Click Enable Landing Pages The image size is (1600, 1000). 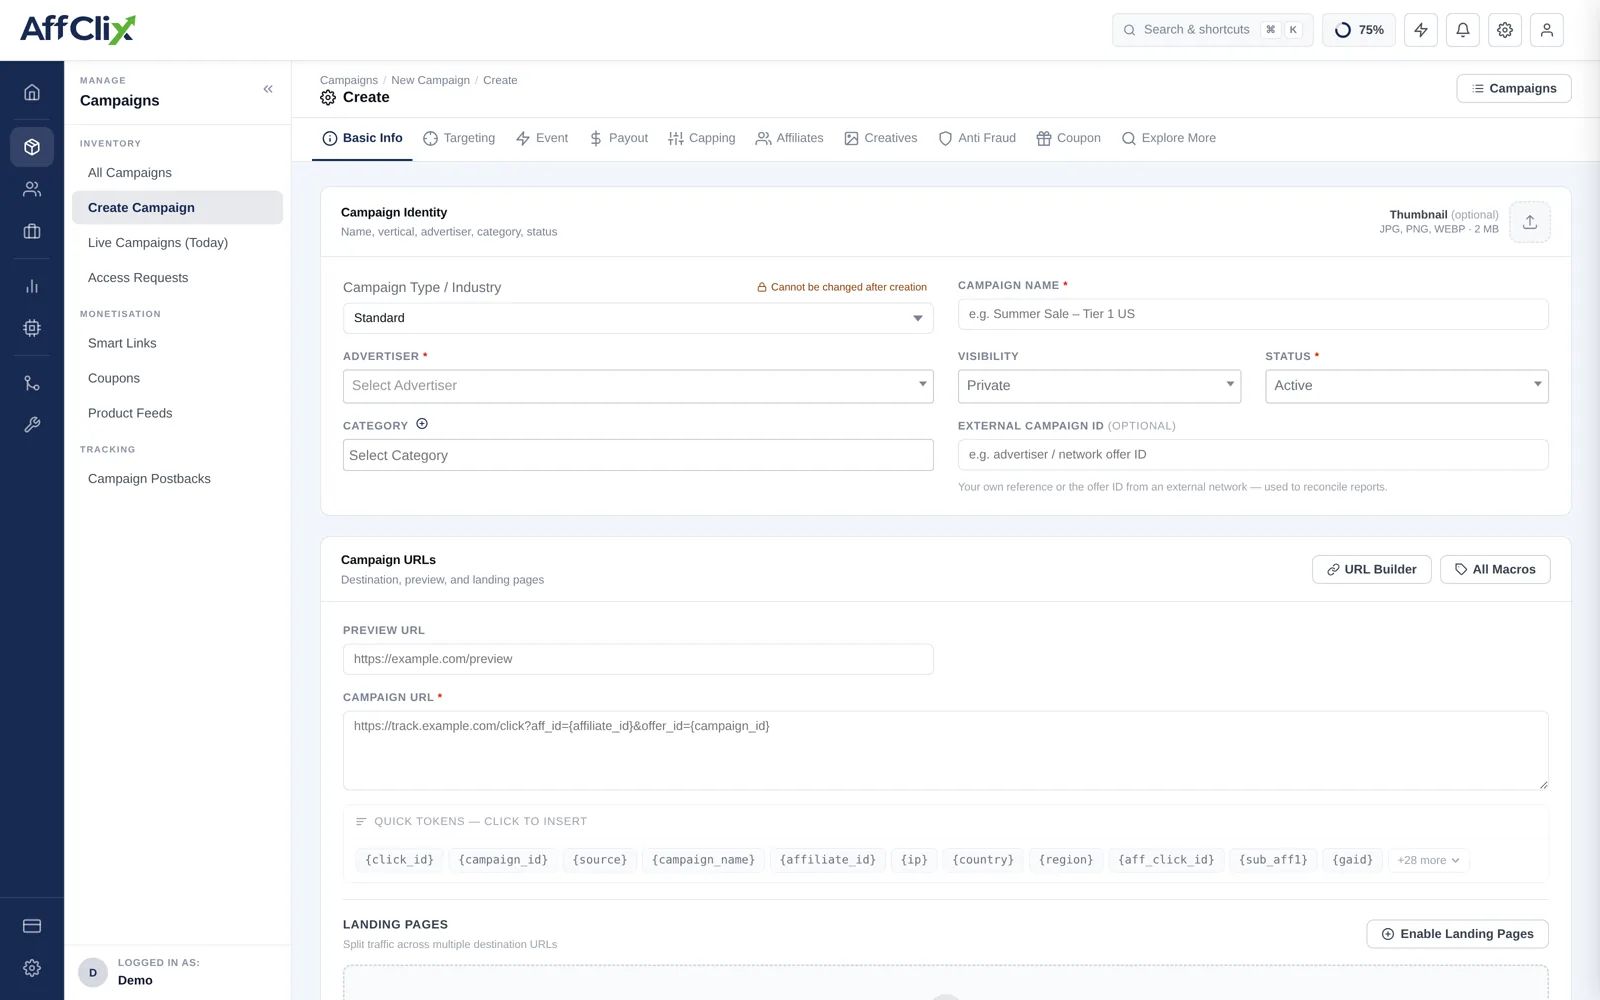tap(1458, 934)
